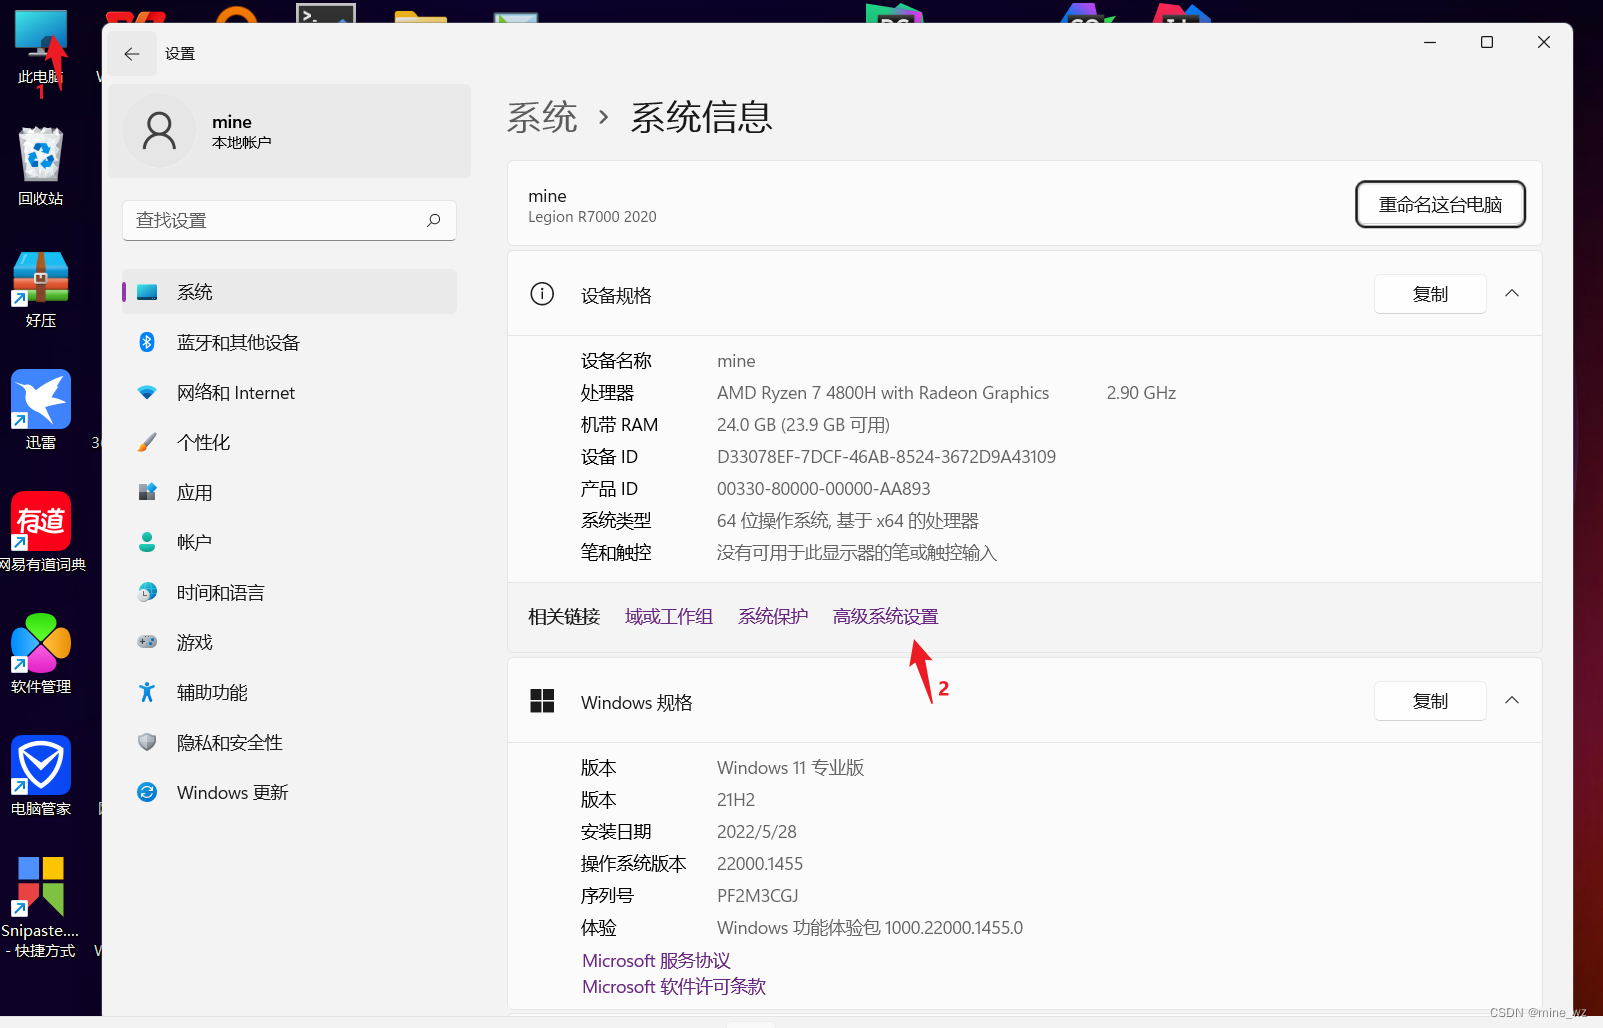
Task: Collapse the Windows 规格 section
Action: [1512, 701]
